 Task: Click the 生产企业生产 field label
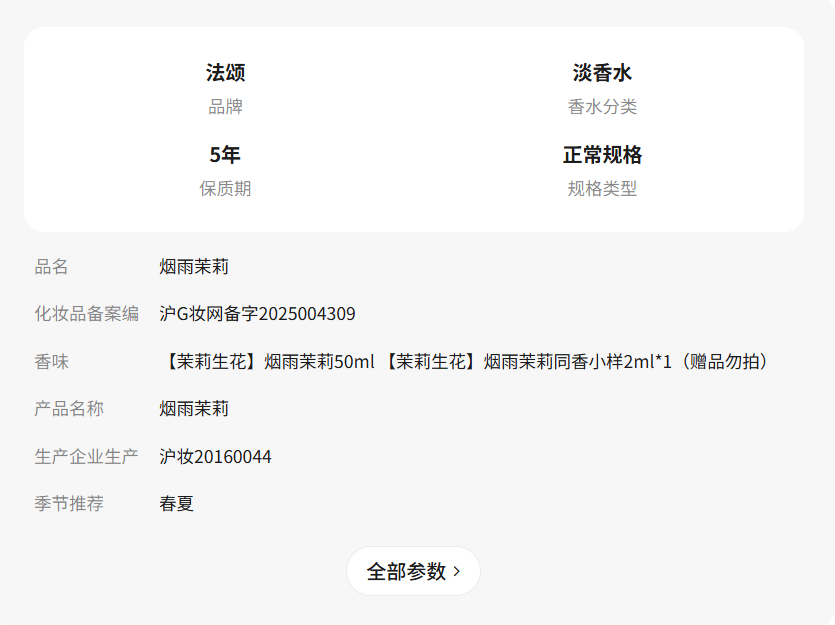(x=87, y=456)
